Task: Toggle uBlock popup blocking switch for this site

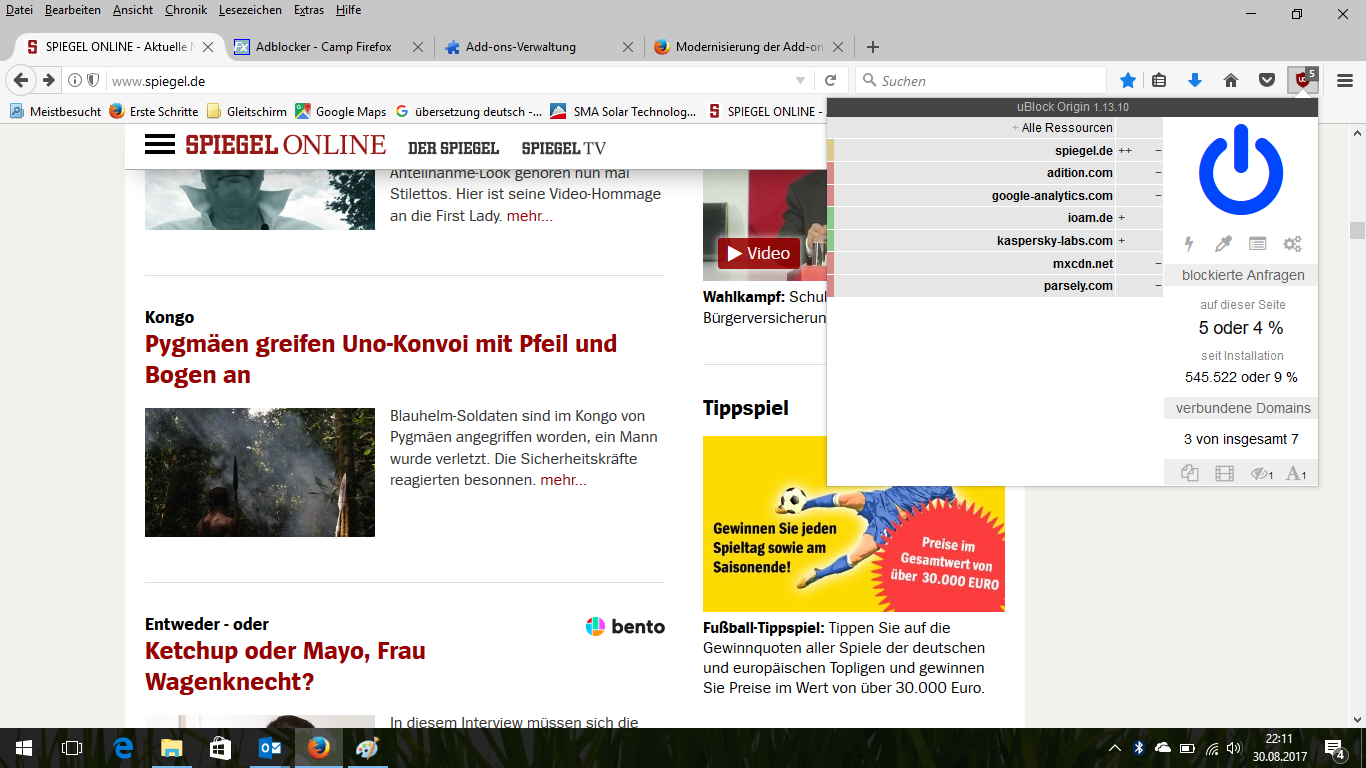Action: point(1189,473)
